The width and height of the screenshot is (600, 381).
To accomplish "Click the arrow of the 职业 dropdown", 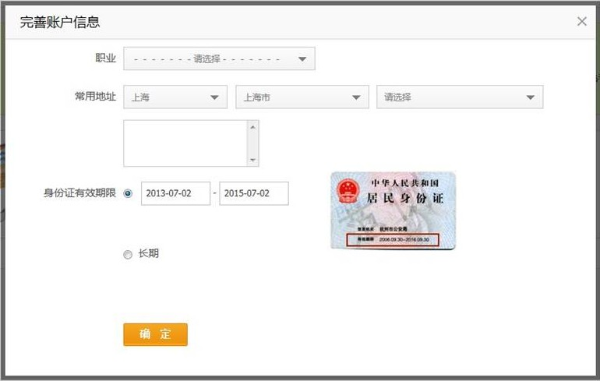I will pos(302,59).
